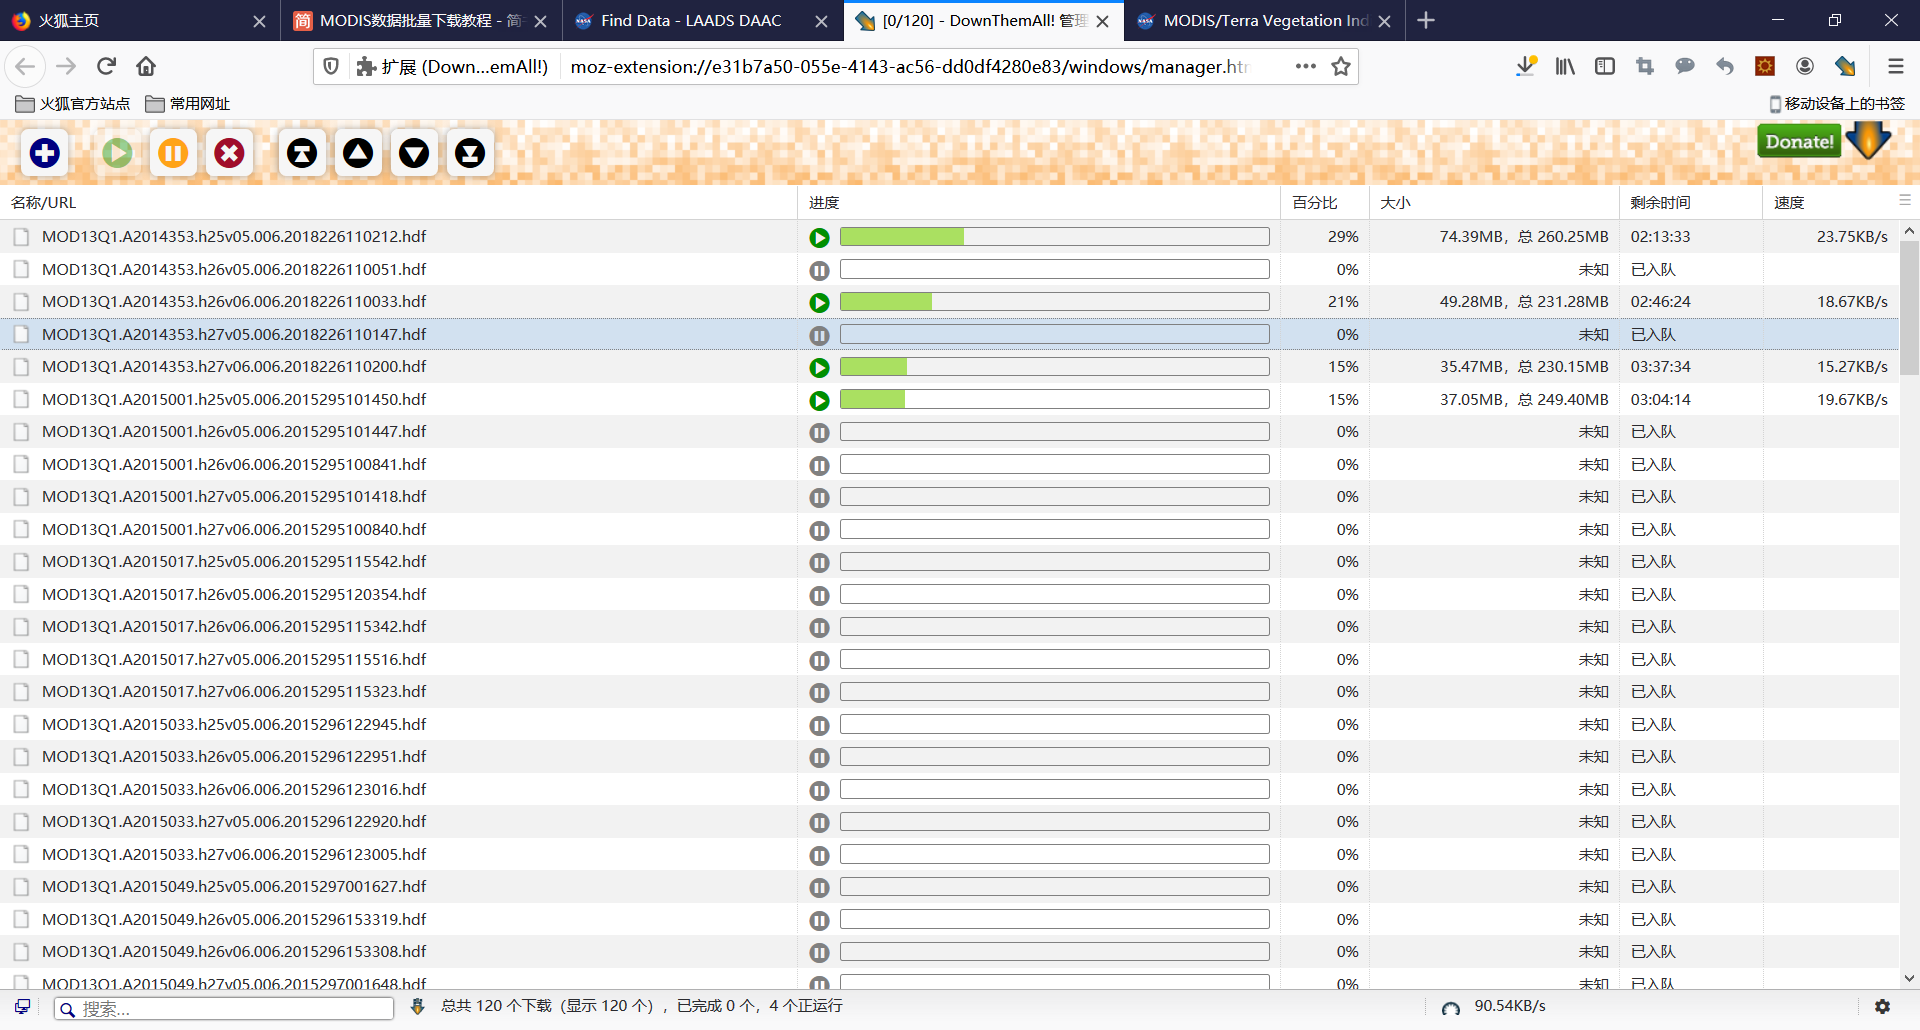Click progress bar of A2015001.h25v05 download
This screenshot has width=1920, height=1030.
(1055, 399)
